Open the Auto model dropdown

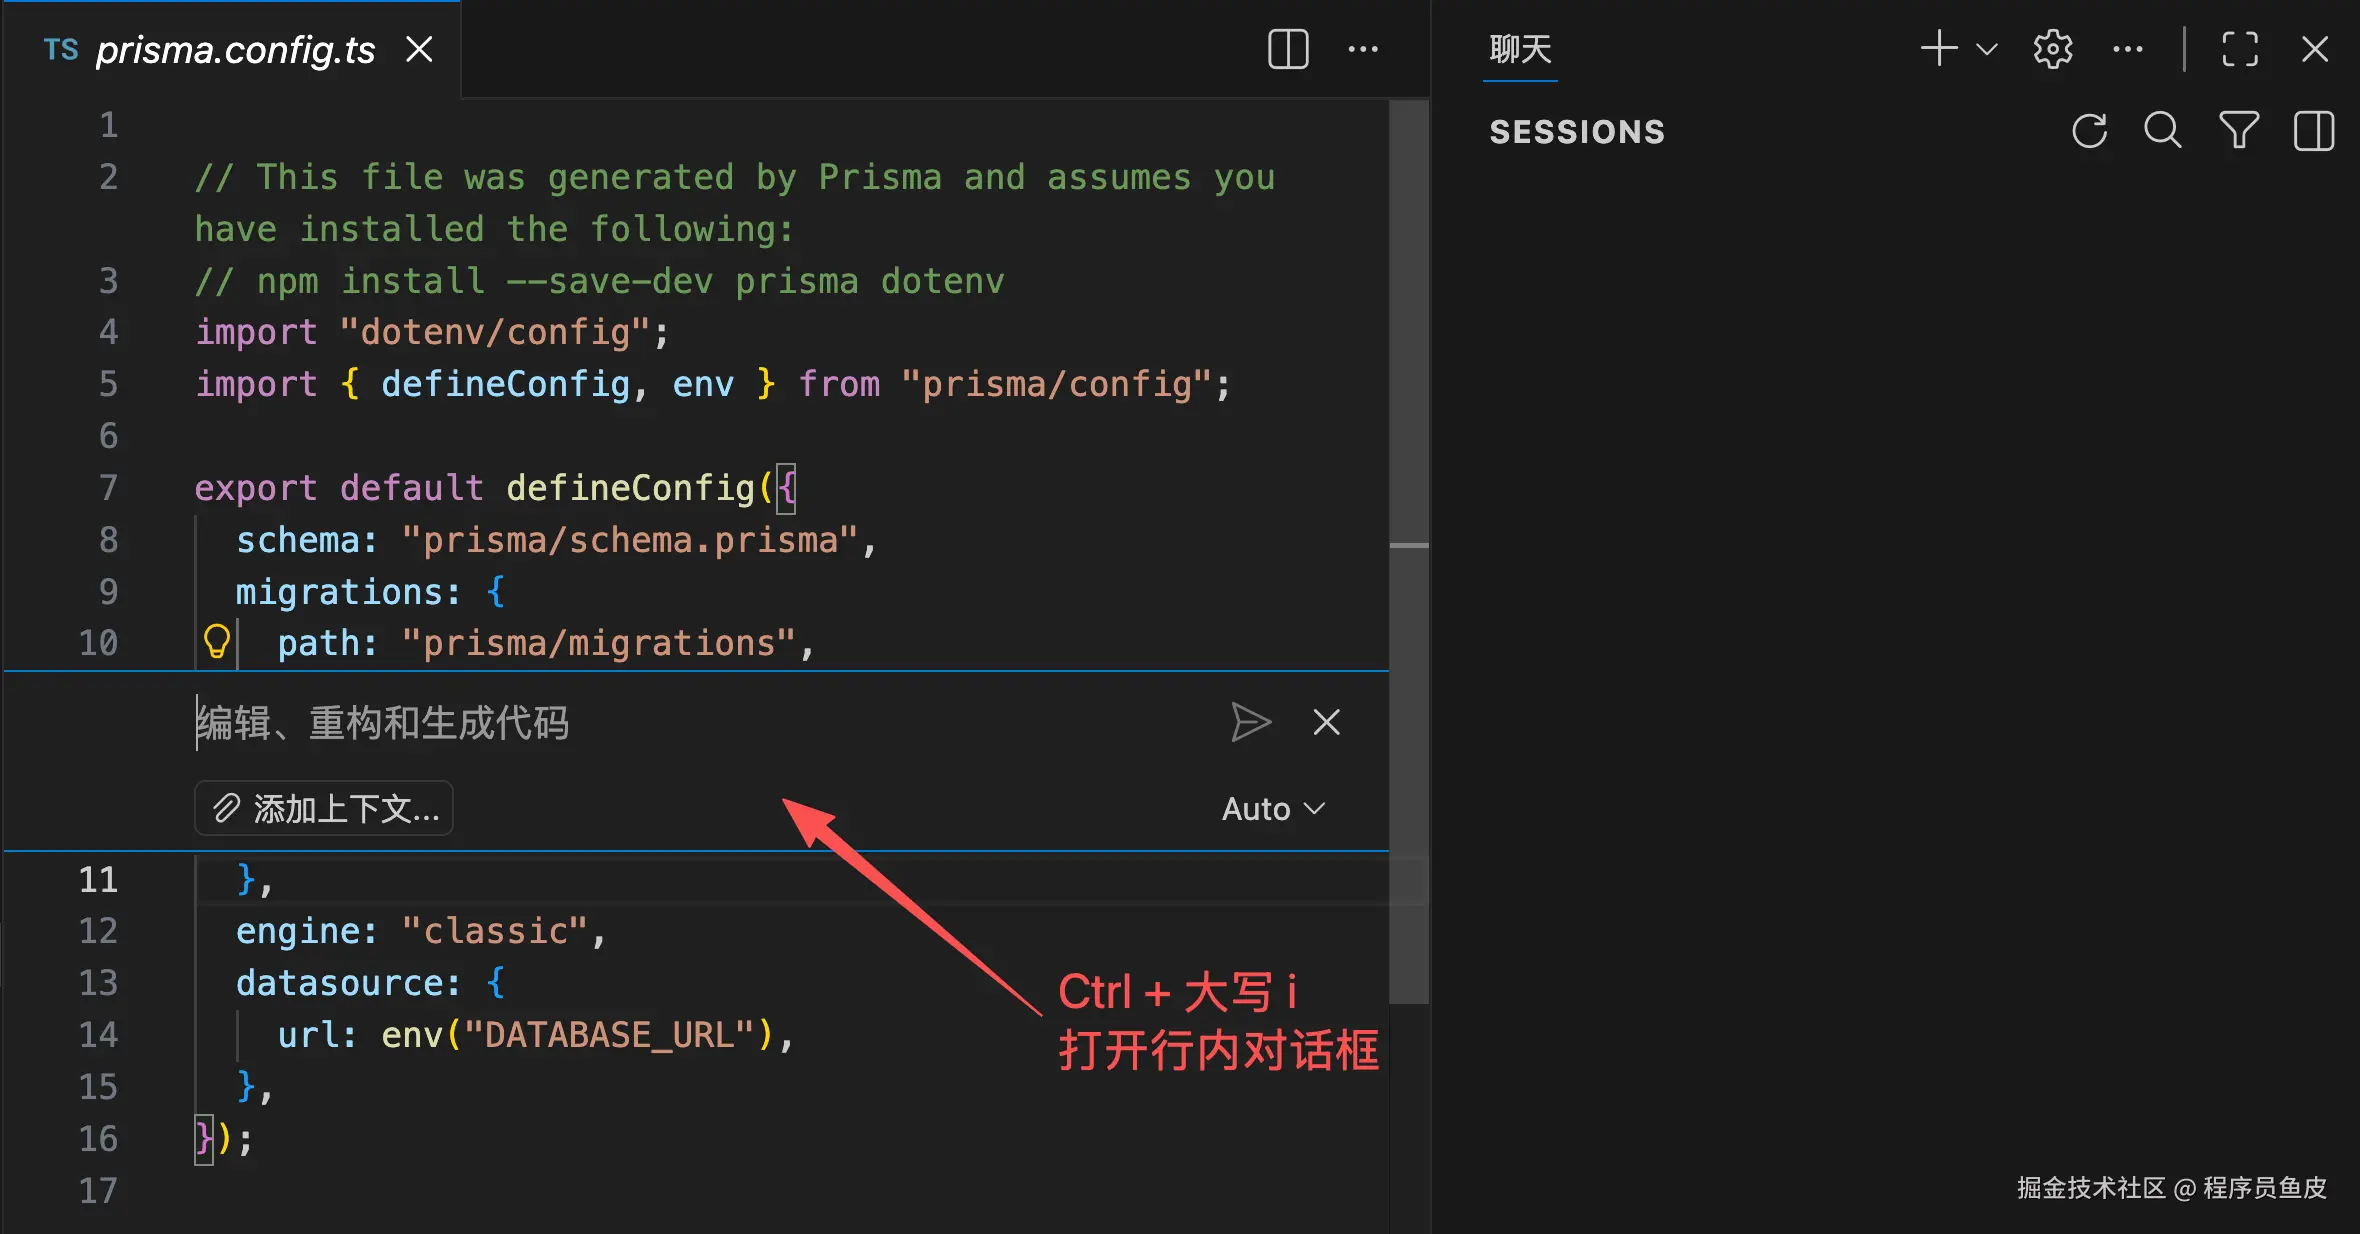[1273, 808]
